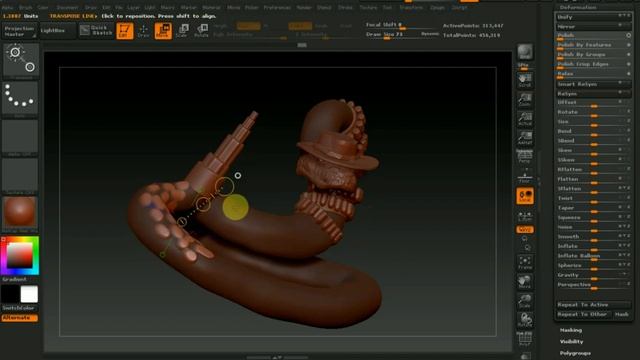
Task: Toggle the Edit mode button
Action: (124, 31)
